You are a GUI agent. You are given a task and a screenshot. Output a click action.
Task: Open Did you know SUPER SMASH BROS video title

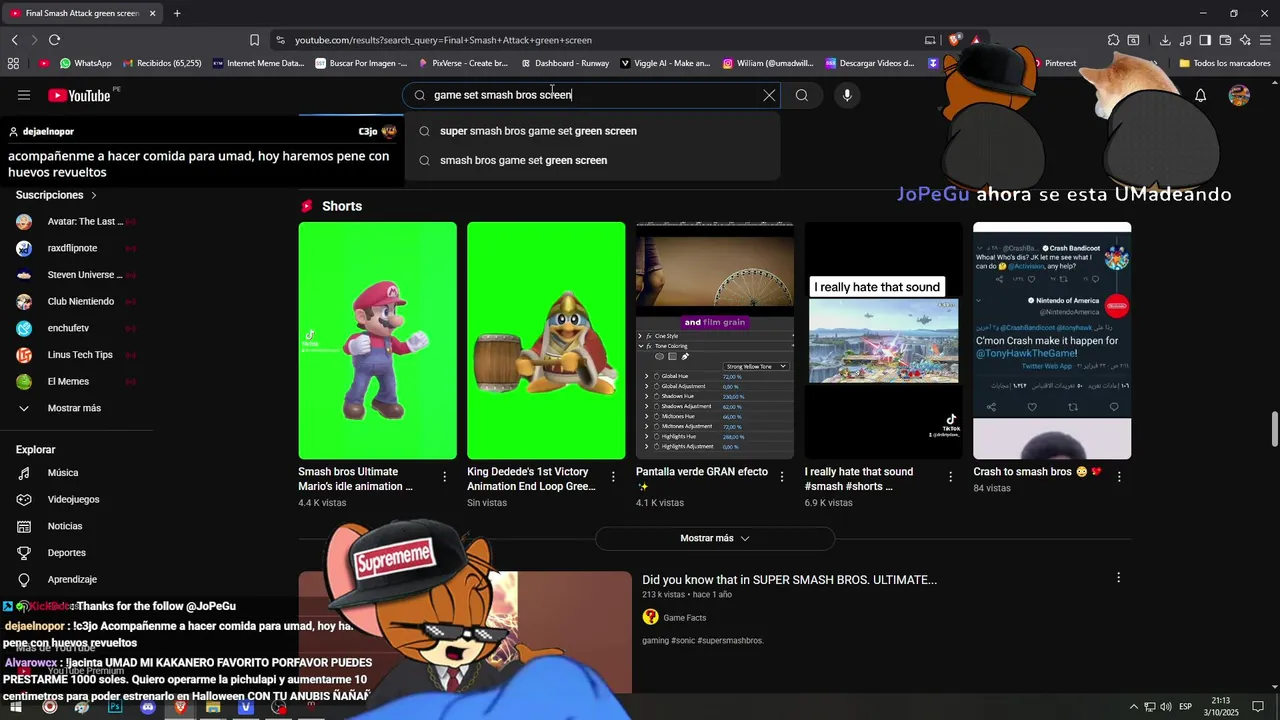coord(789,580)
